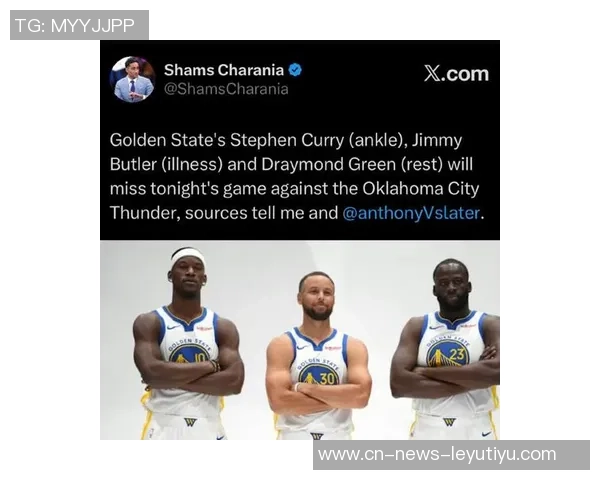Image resolution: width=600 pixels, height=480 pixels.
Task: Click the number 10 jersey logo
Action: click(x=189, y=354)
